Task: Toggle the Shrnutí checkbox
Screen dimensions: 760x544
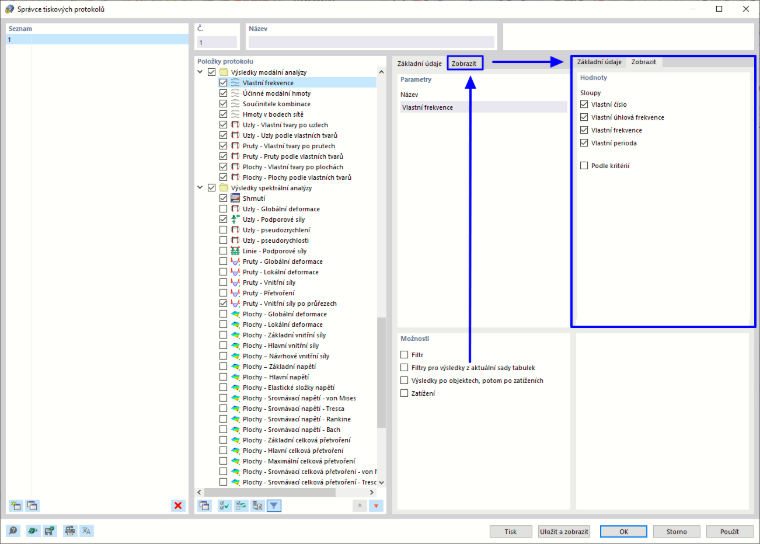Action: point(223,198)
